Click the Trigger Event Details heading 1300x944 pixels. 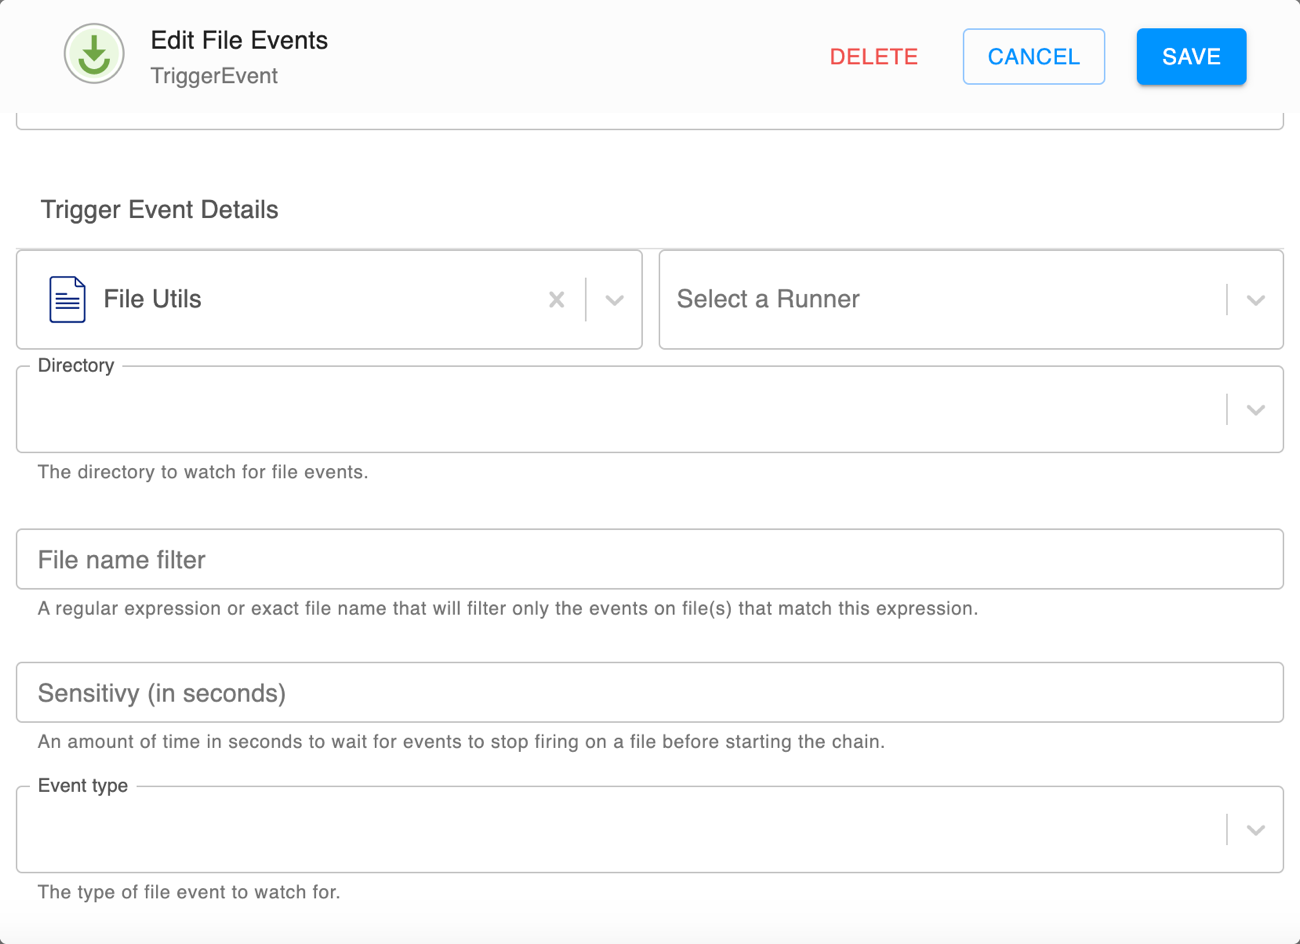pos(159,210)
